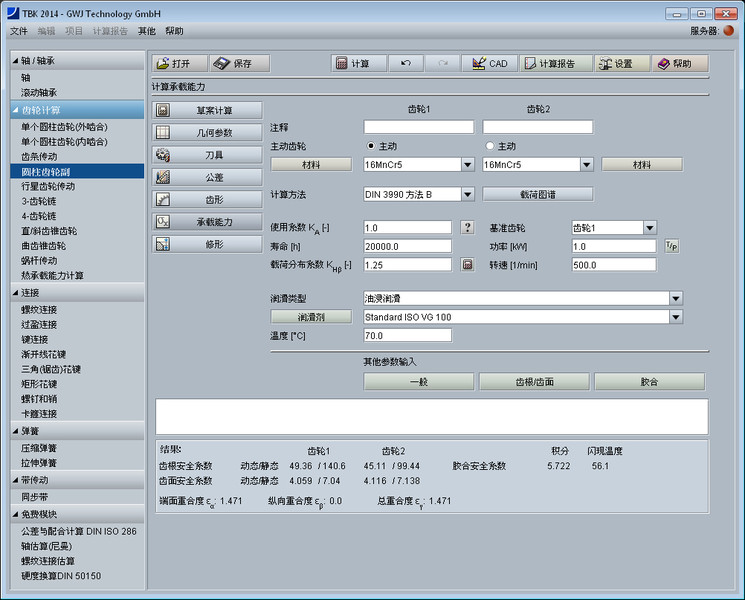The image size is (745, 600).
Task: Click the calculator icon beside 载荷分布系数 field
Action: click(x=467, y=265)
